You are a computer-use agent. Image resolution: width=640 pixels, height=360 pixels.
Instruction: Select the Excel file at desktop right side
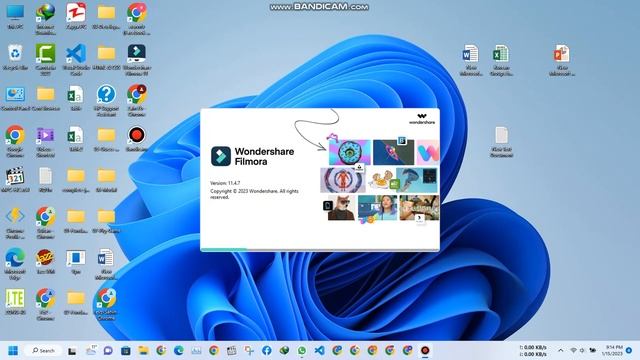(501, 60)
